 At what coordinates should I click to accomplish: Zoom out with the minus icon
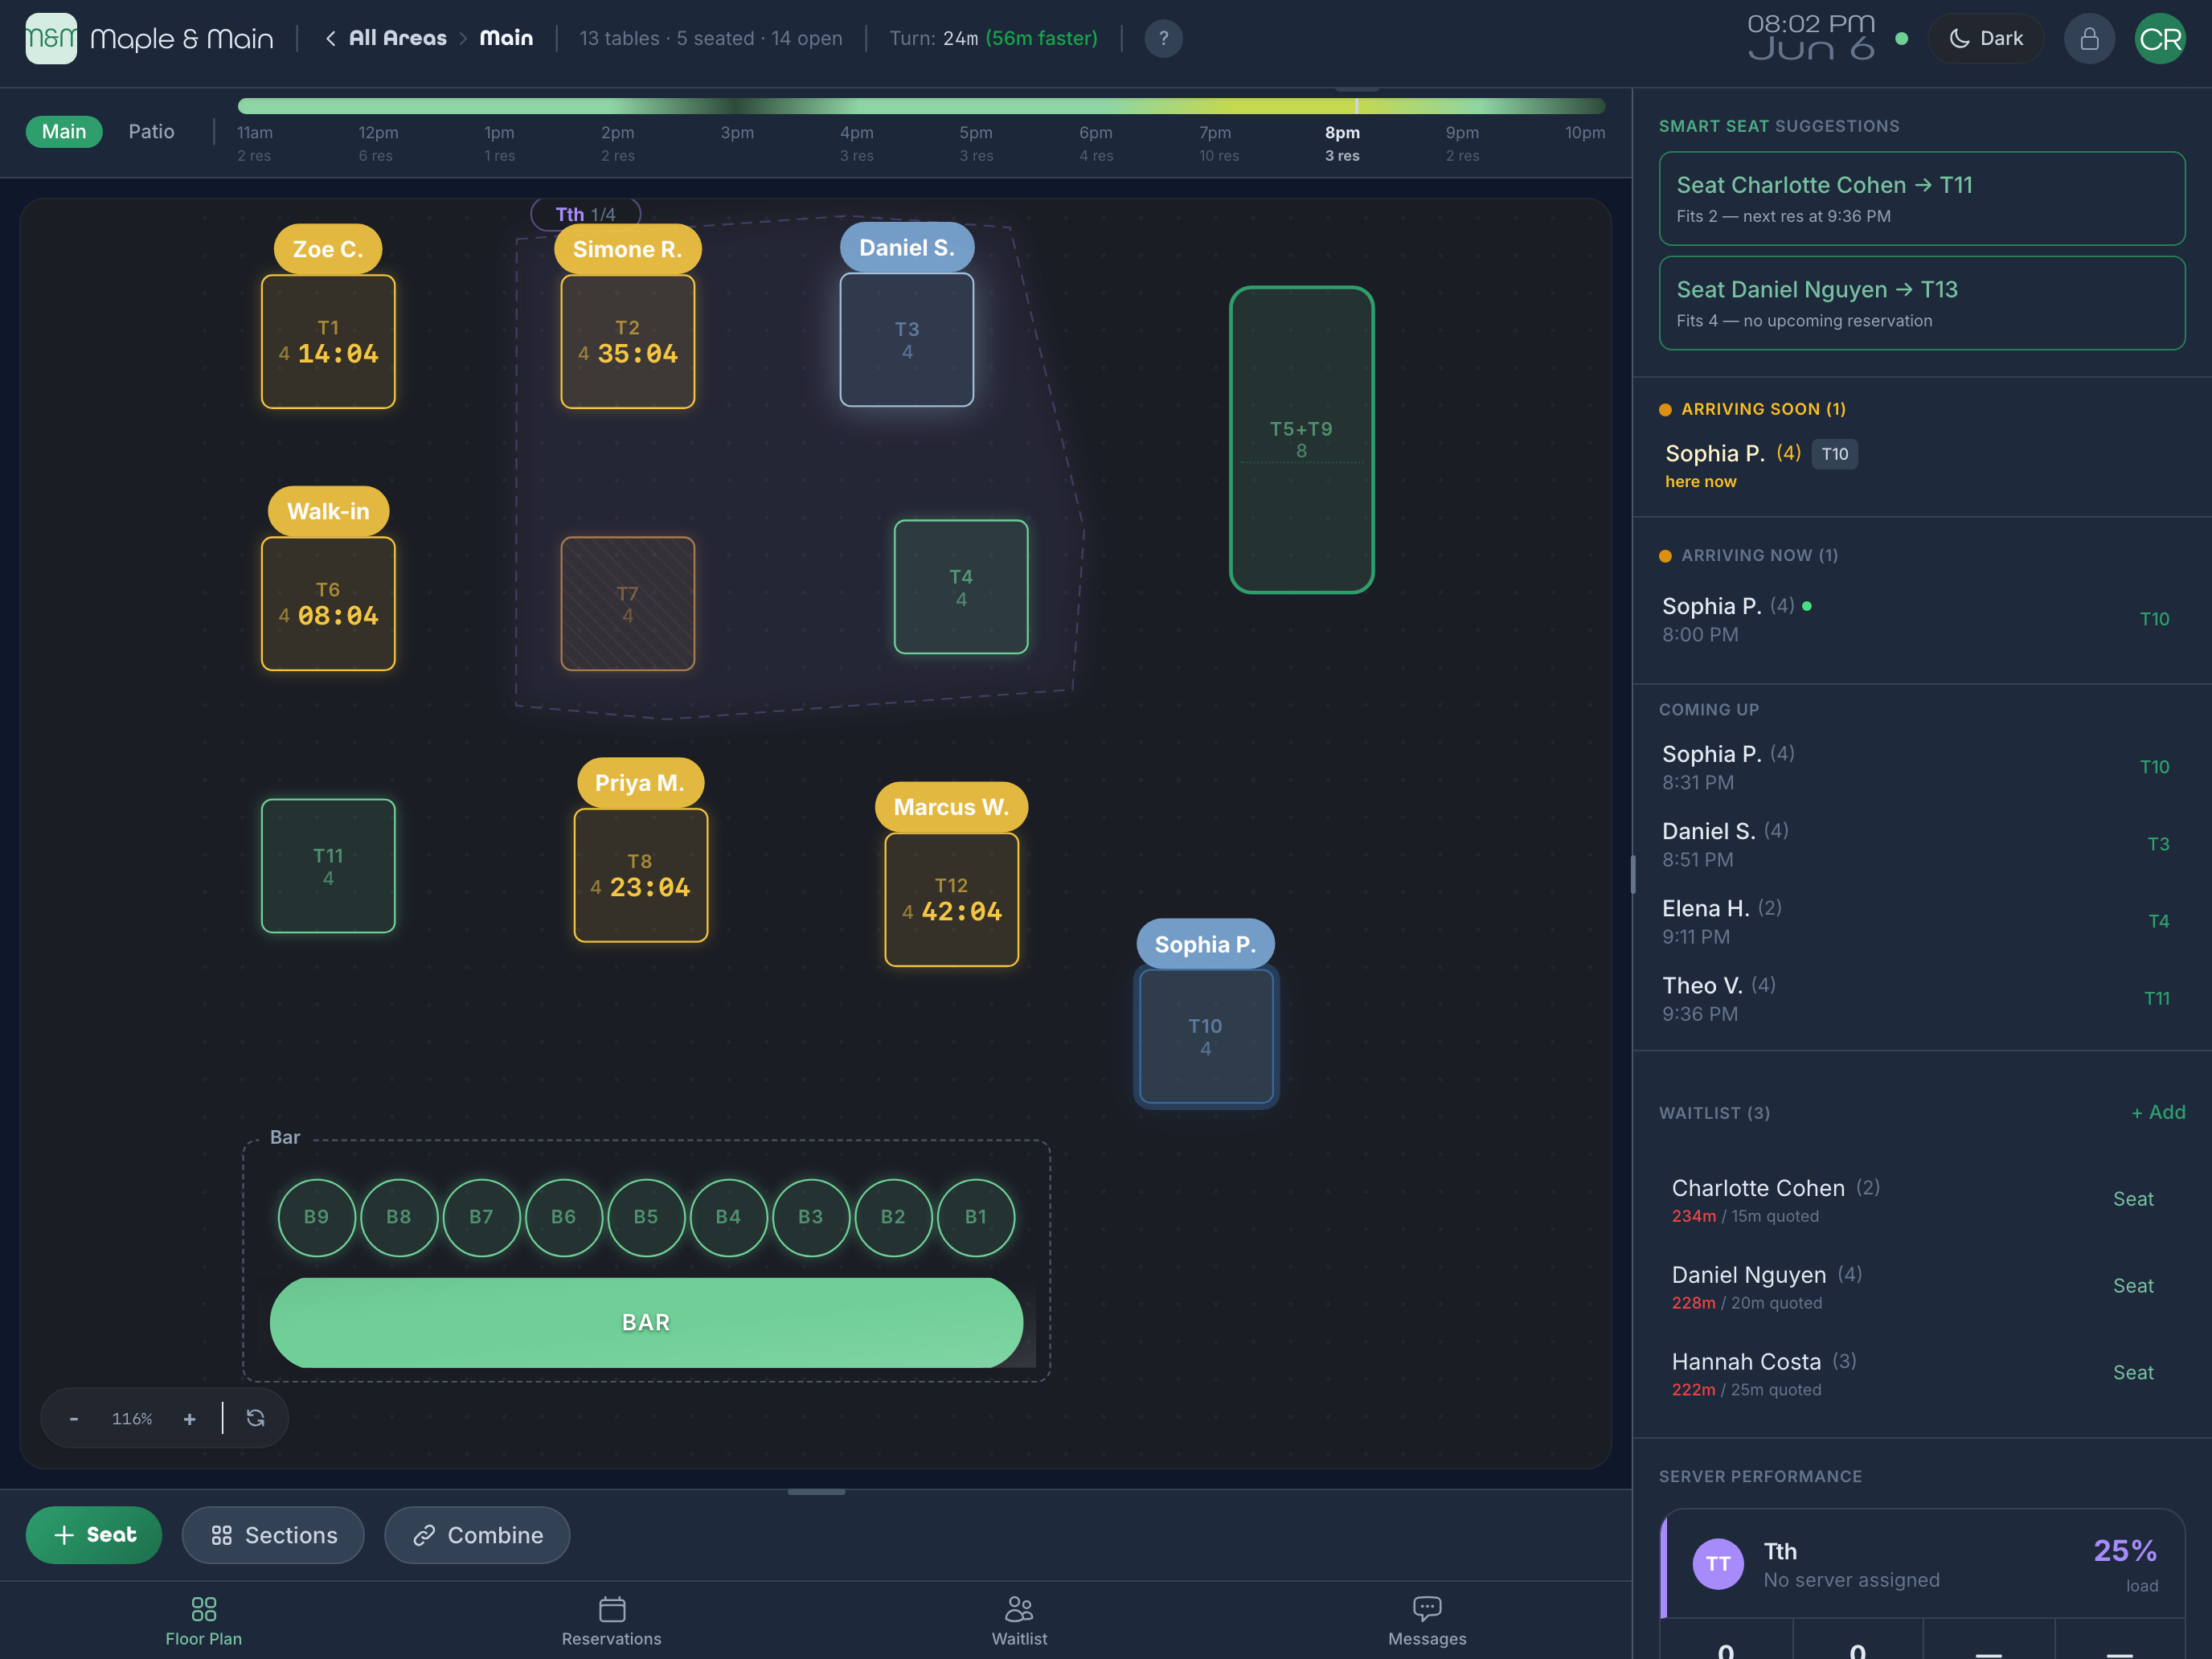tap(73, 1418)
